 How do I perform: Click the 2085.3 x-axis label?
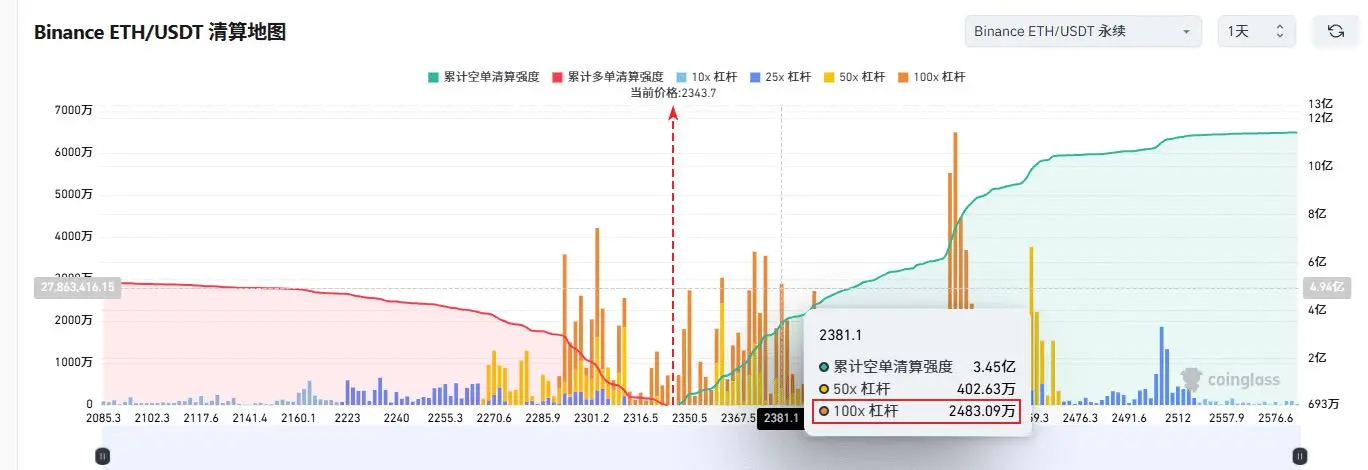pyautogui.click(x=104, y=419)
